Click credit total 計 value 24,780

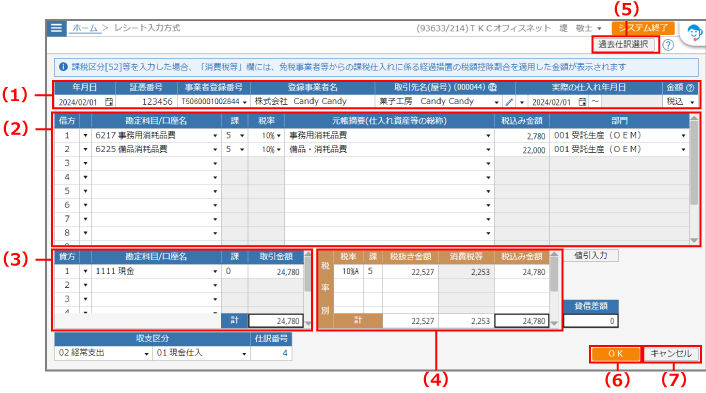(x=276, y=321)
